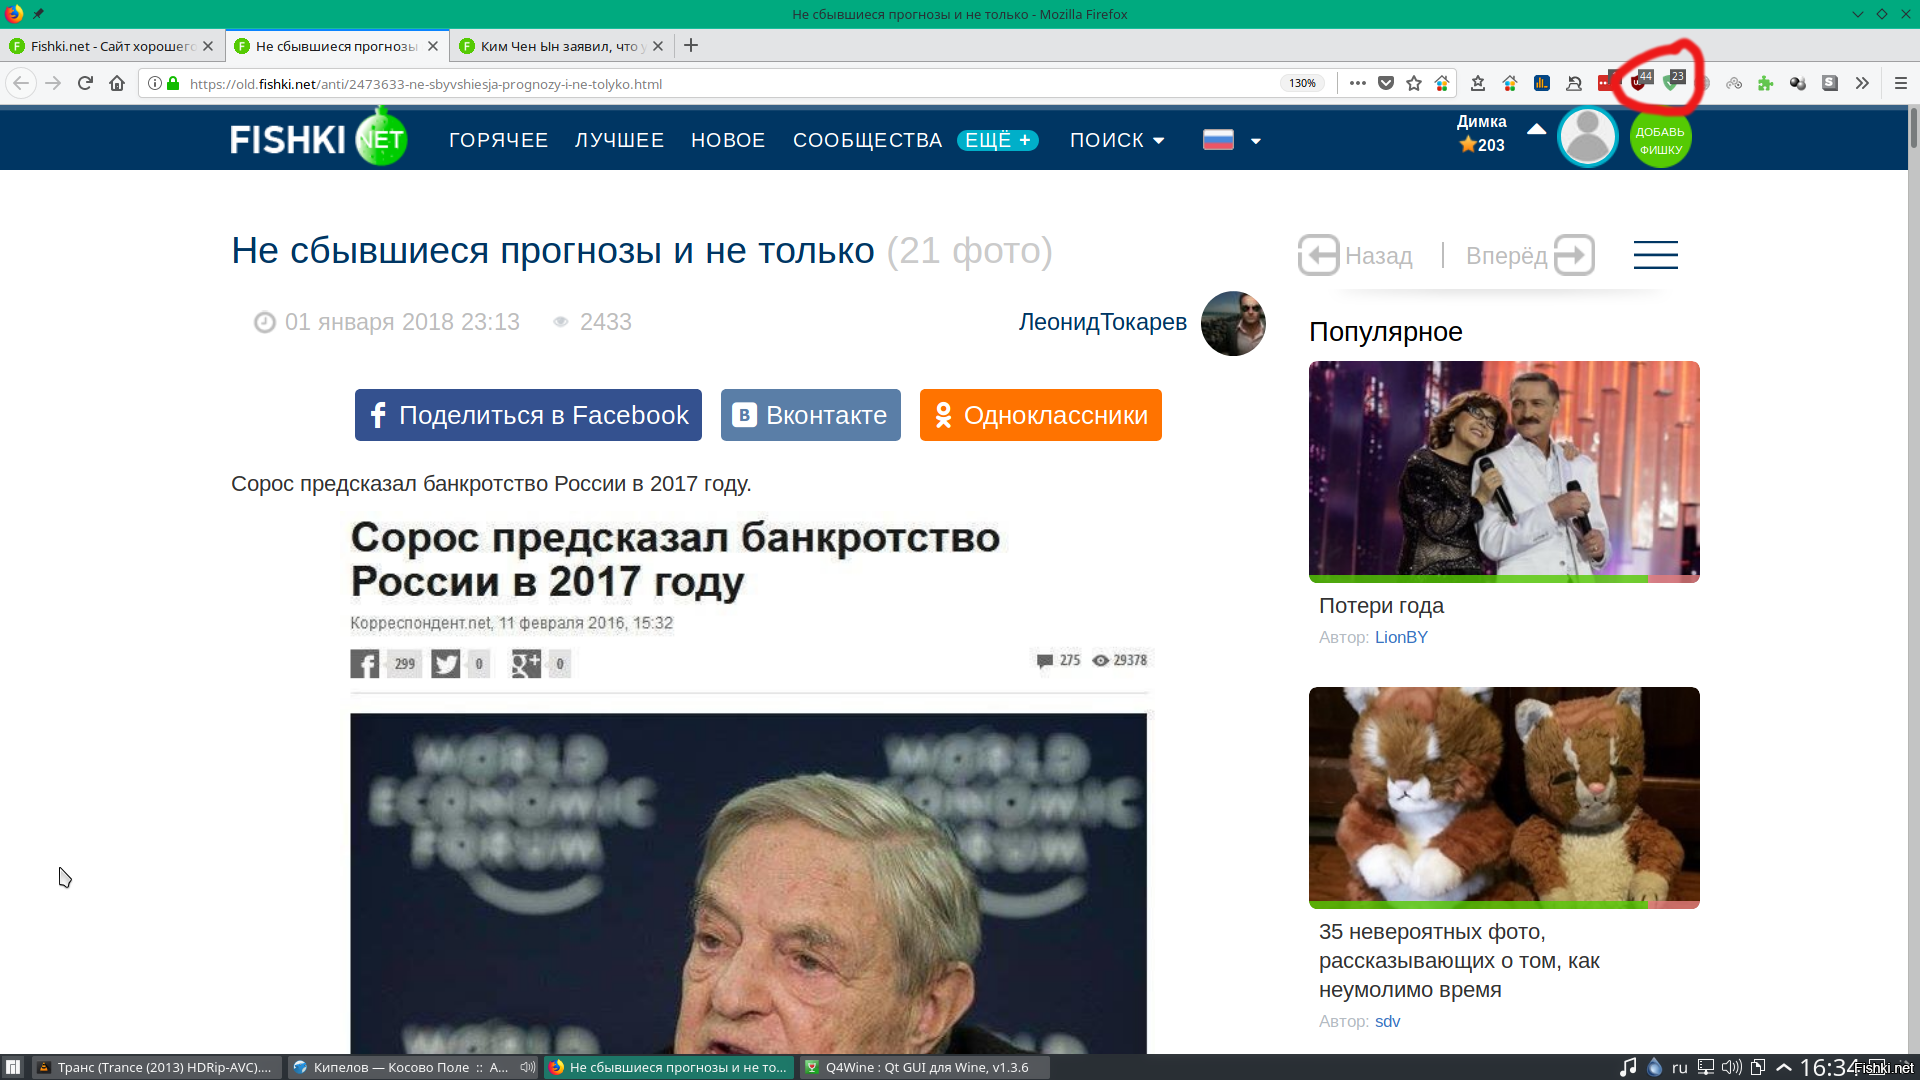The height and width of the screenshot is (1080, 1920).
Task: Go to previous post with Назад
Action: pos(1355,255)
